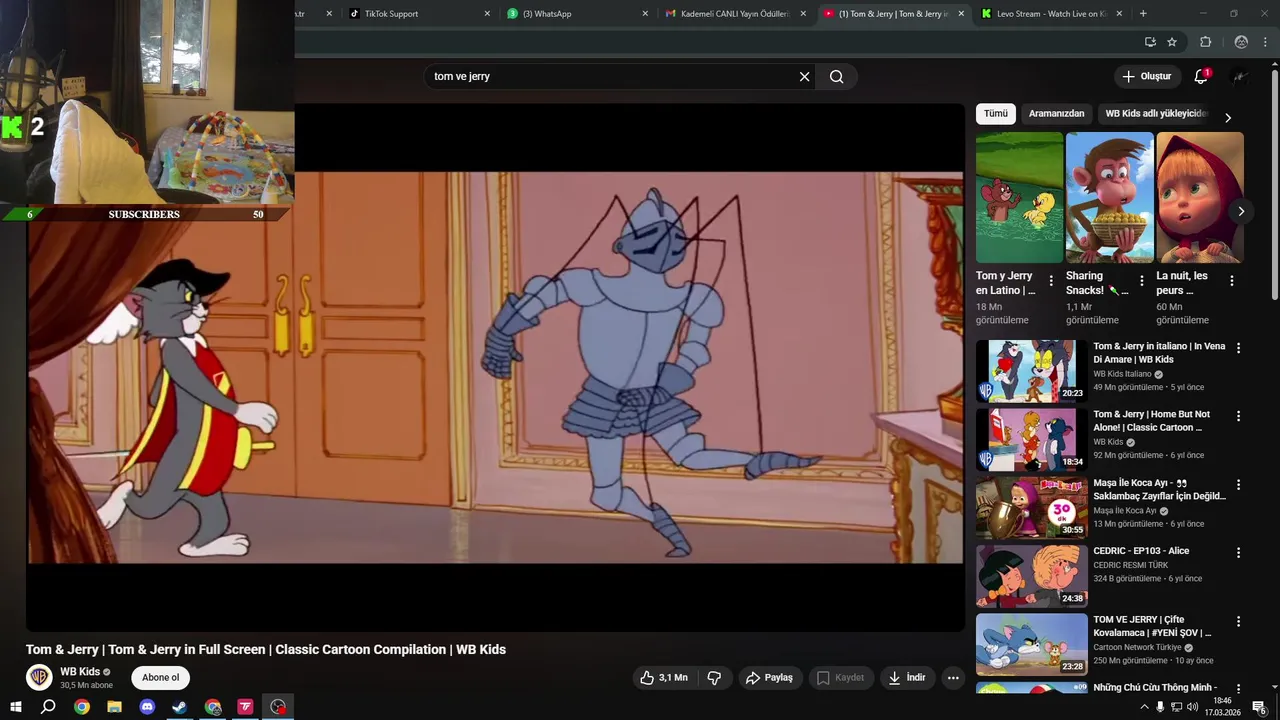
Task: Open options for Tom y Jerry en Latino
Action: coord(1051,281)
